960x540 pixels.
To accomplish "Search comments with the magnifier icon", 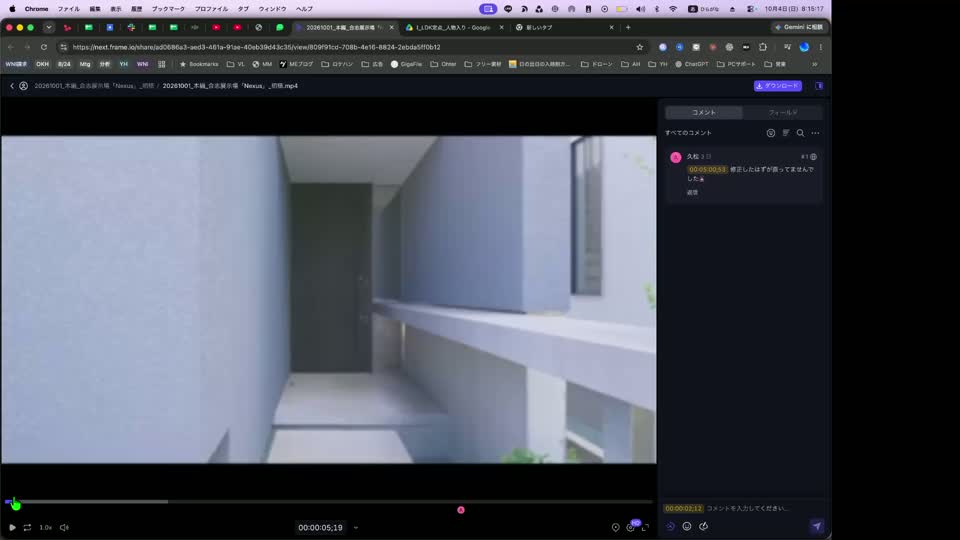I will click(800, 133).
